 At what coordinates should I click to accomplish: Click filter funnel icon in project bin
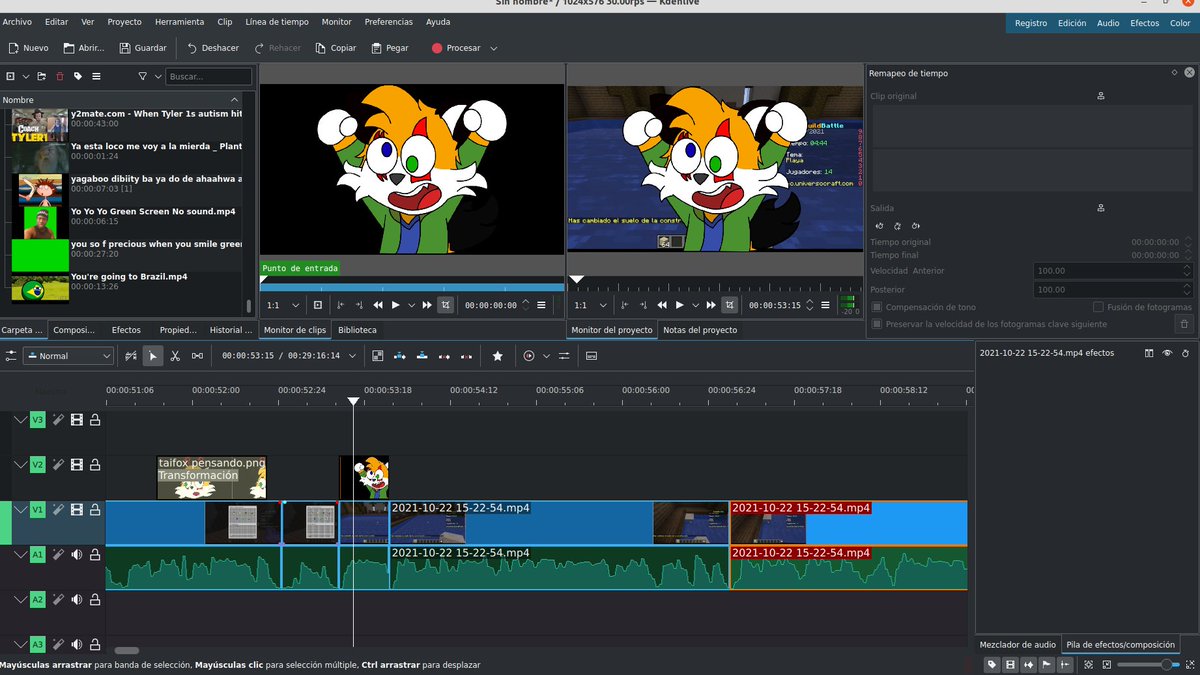coord(143,76)
